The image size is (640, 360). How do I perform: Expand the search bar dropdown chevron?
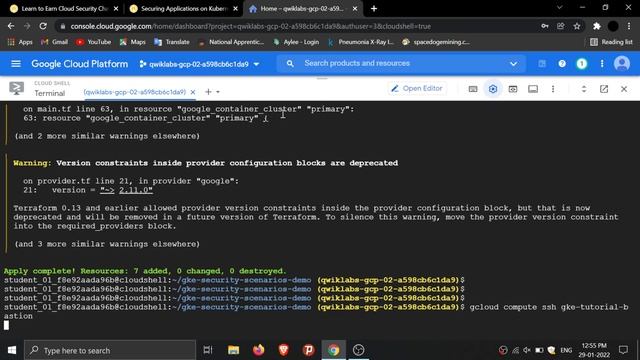point(513,64)
